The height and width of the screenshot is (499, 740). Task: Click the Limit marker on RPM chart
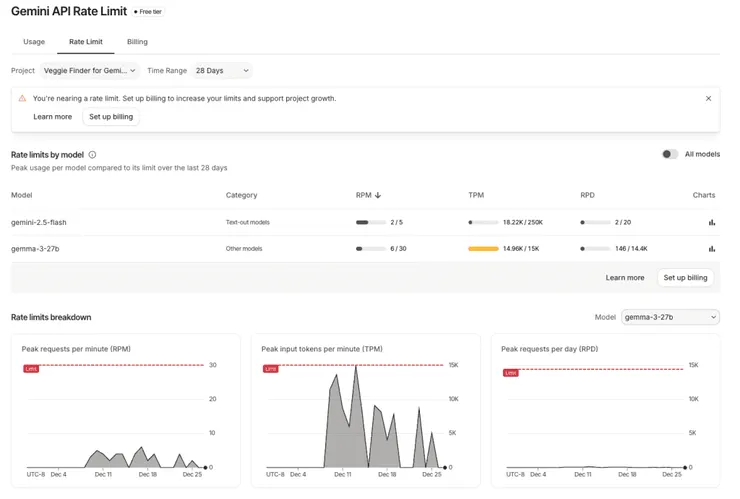click(x=31, y=369)
